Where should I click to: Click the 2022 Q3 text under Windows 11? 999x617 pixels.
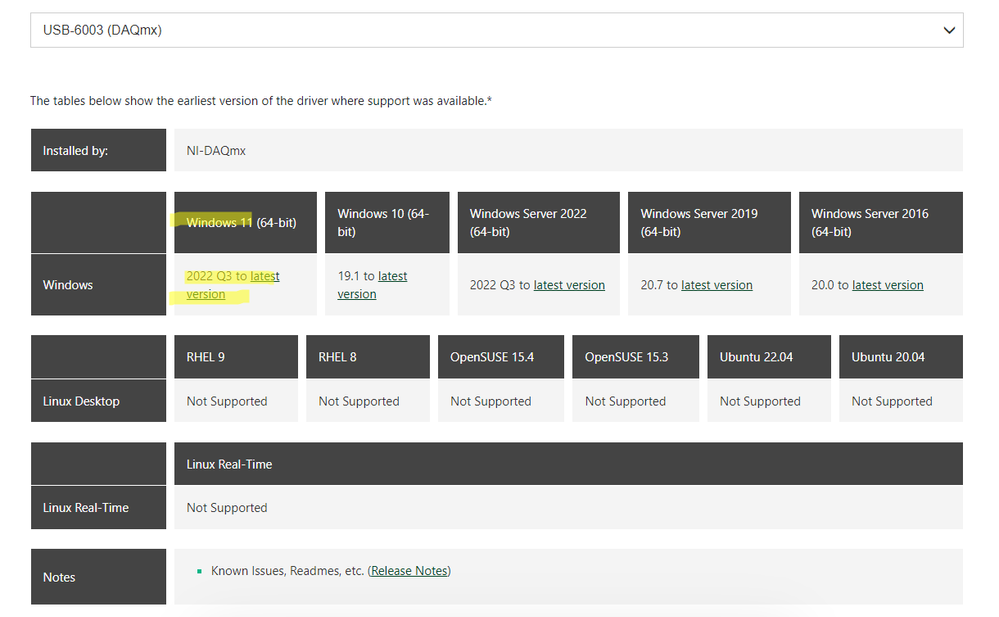point(209,276)
